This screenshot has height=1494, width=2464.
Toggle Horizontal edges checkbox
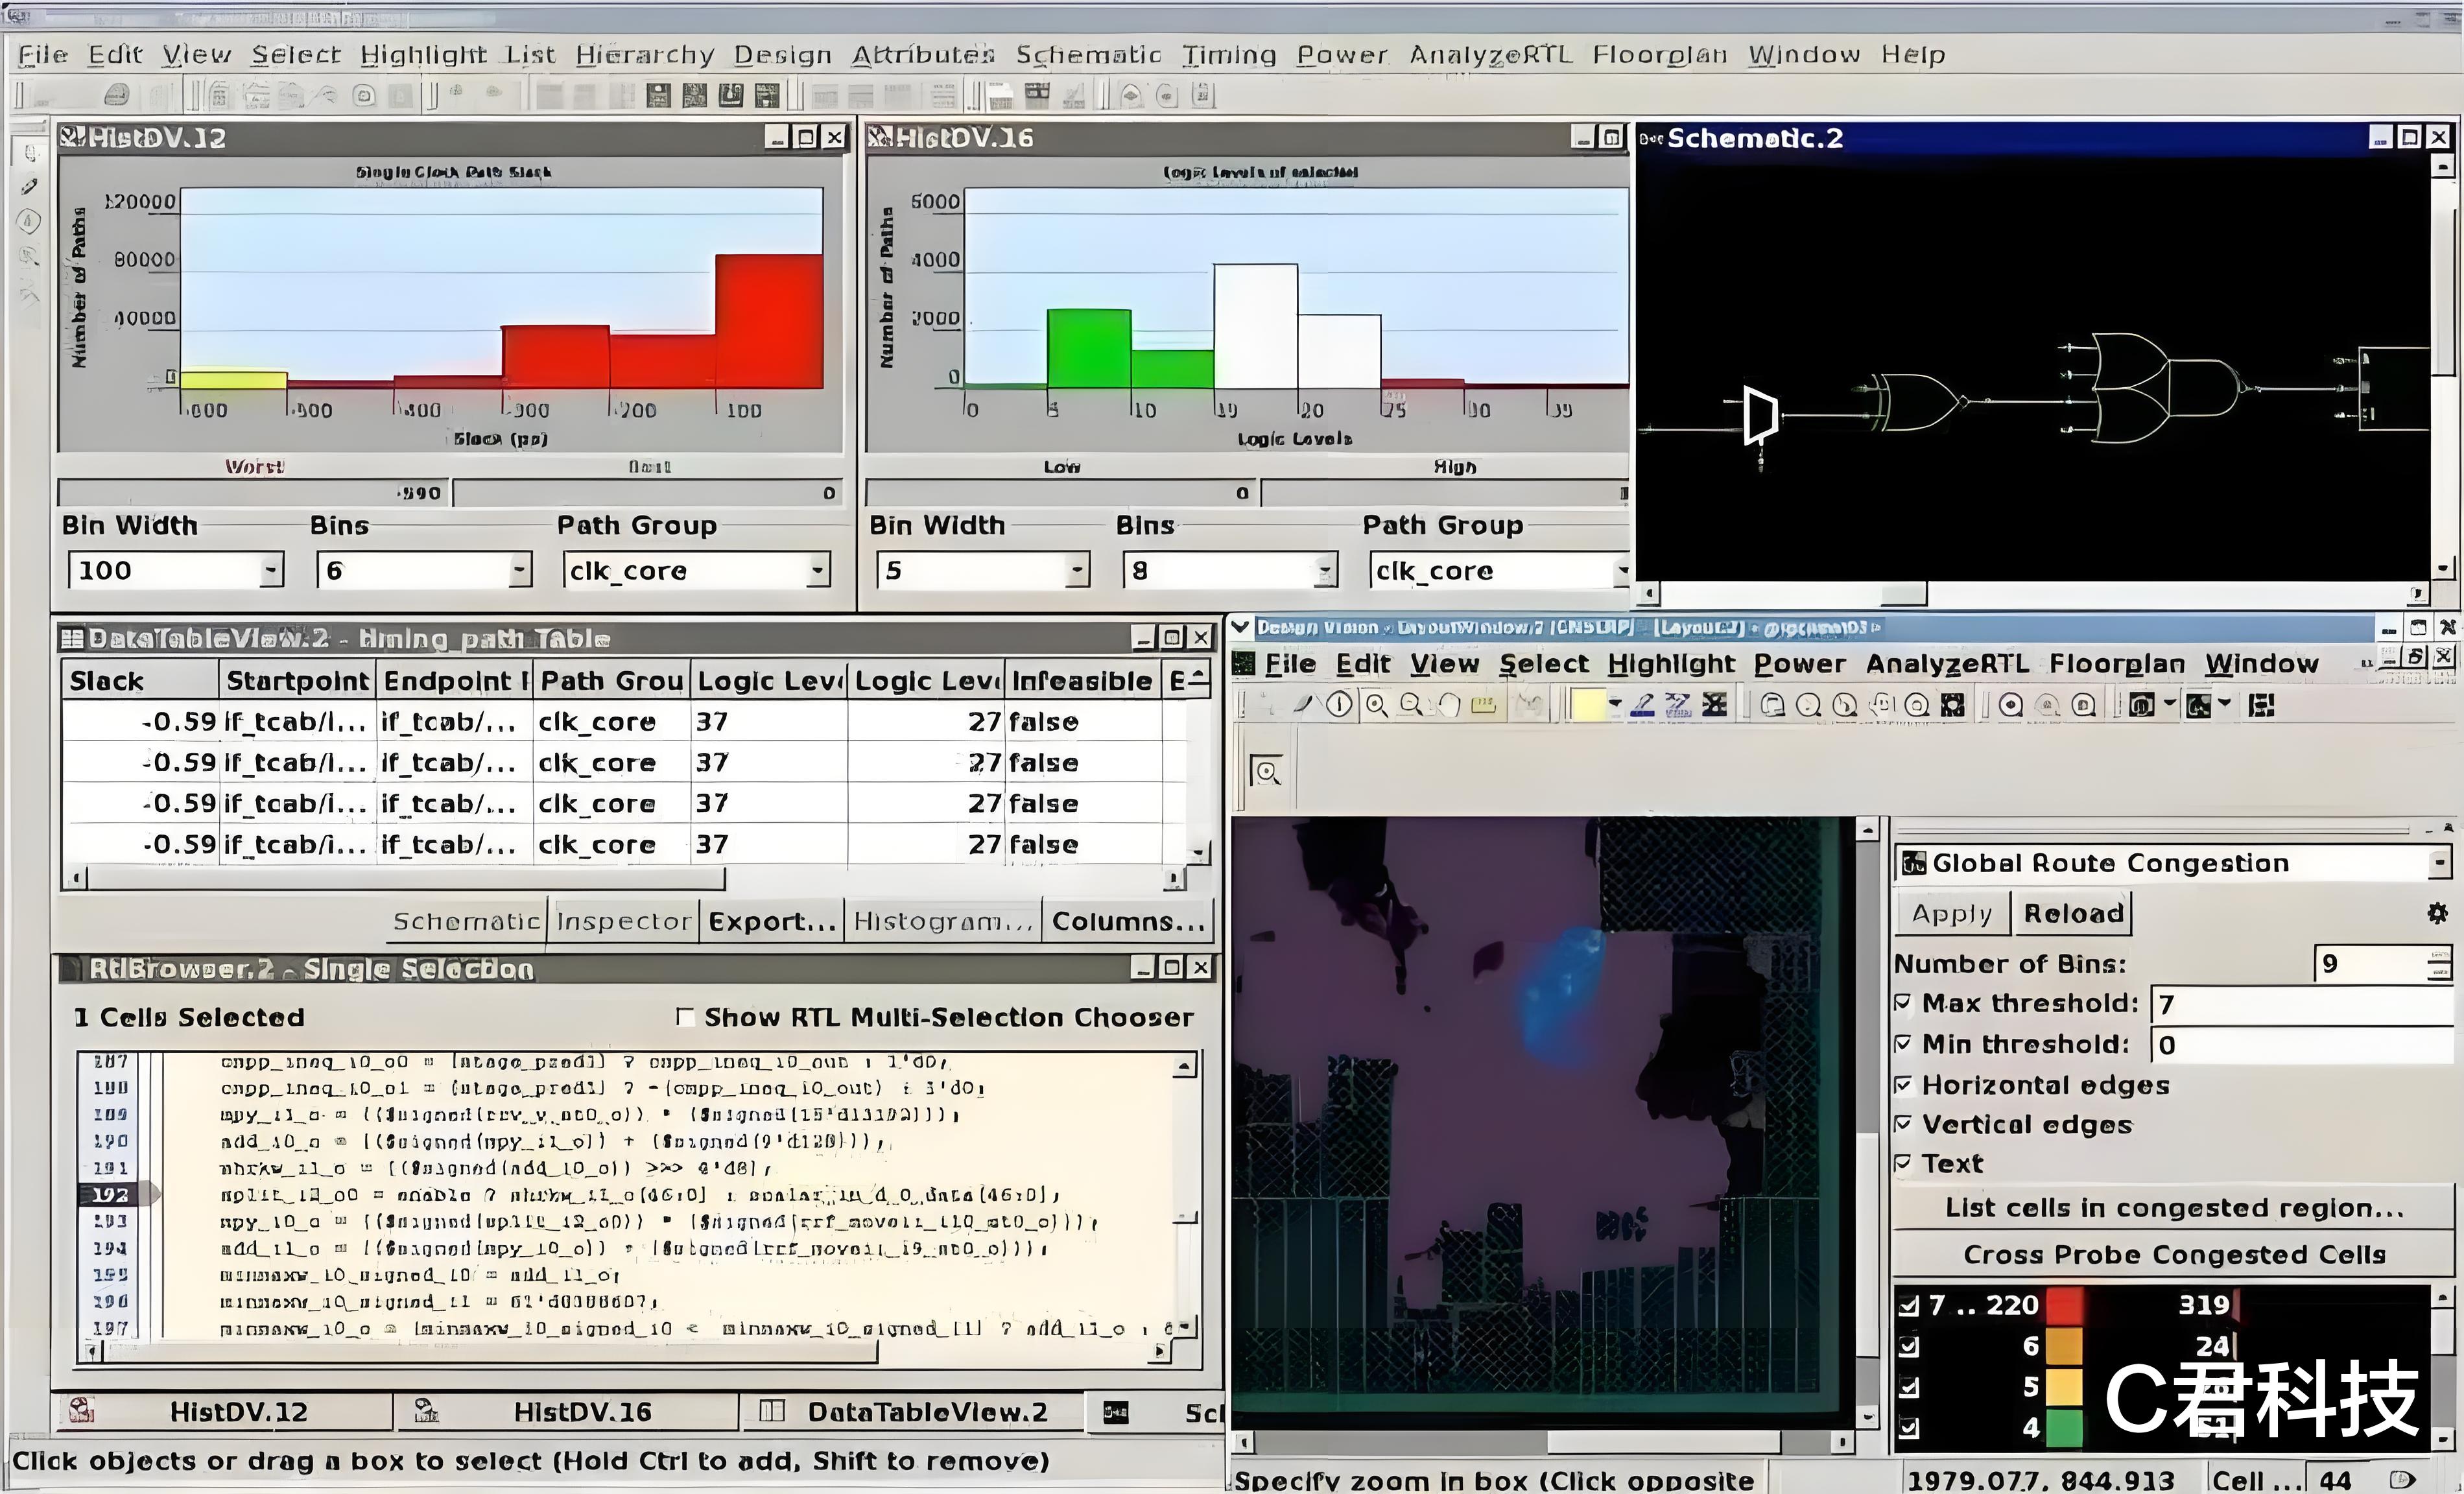1904,1085
